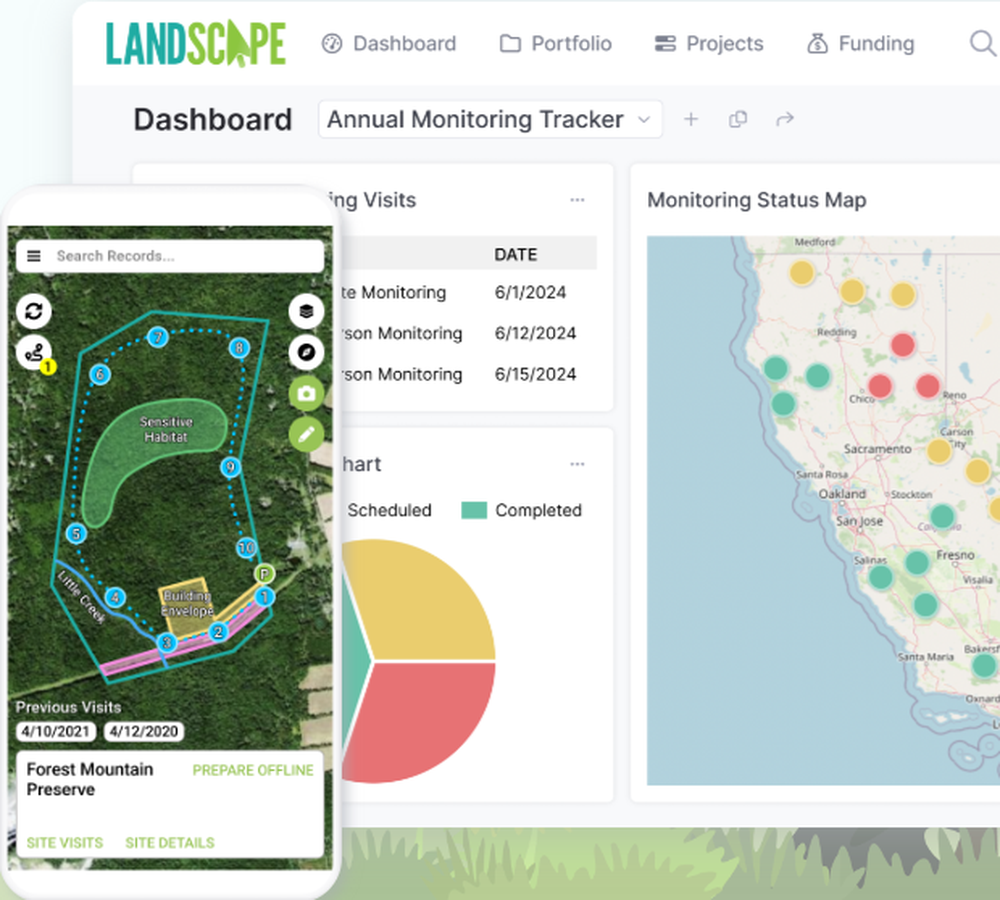Viewport: 1000px width, 900px height.
Task: Share the dashboard with the arrow icon
Action: 785,119
